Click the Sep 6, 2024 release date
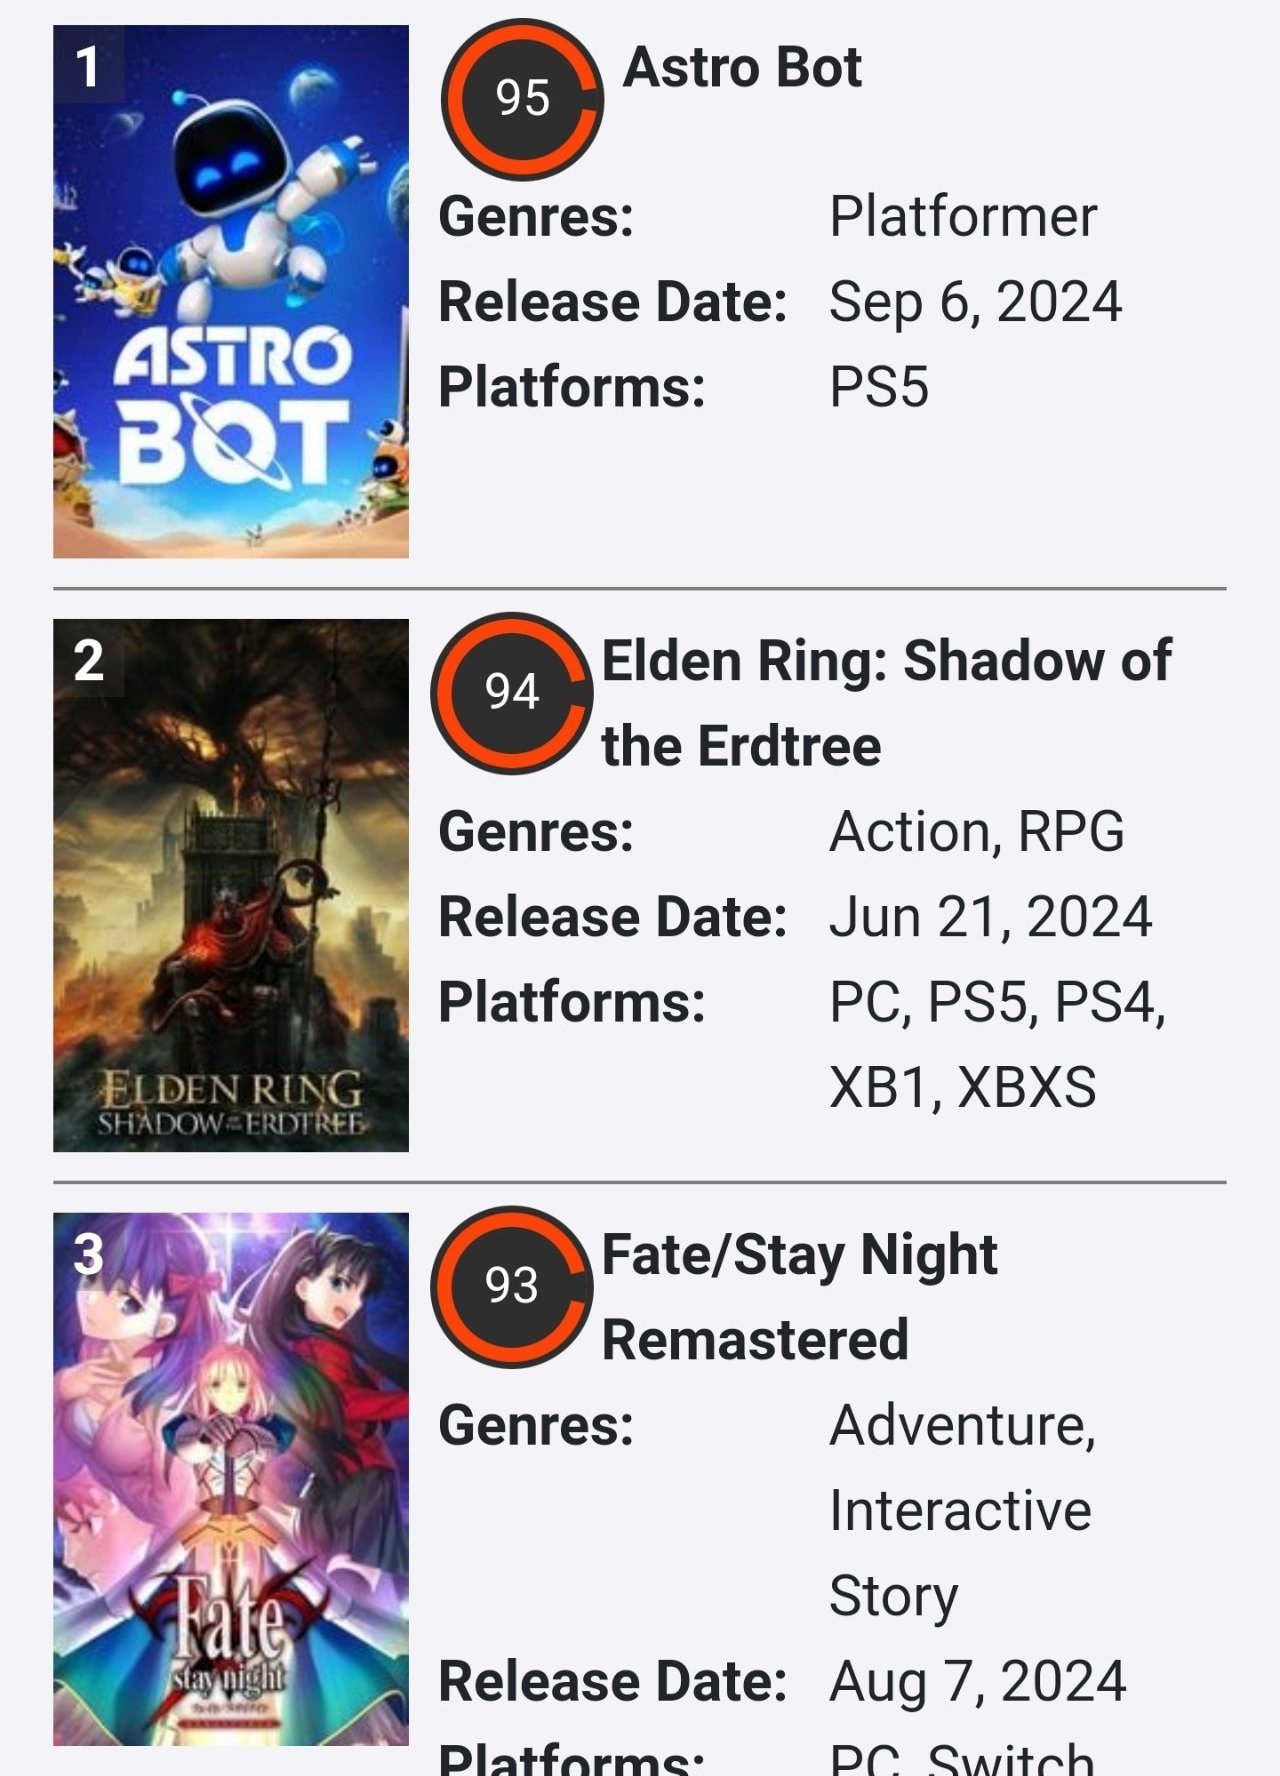Viewport: 1280px width, 1776px height. (975, 302)
